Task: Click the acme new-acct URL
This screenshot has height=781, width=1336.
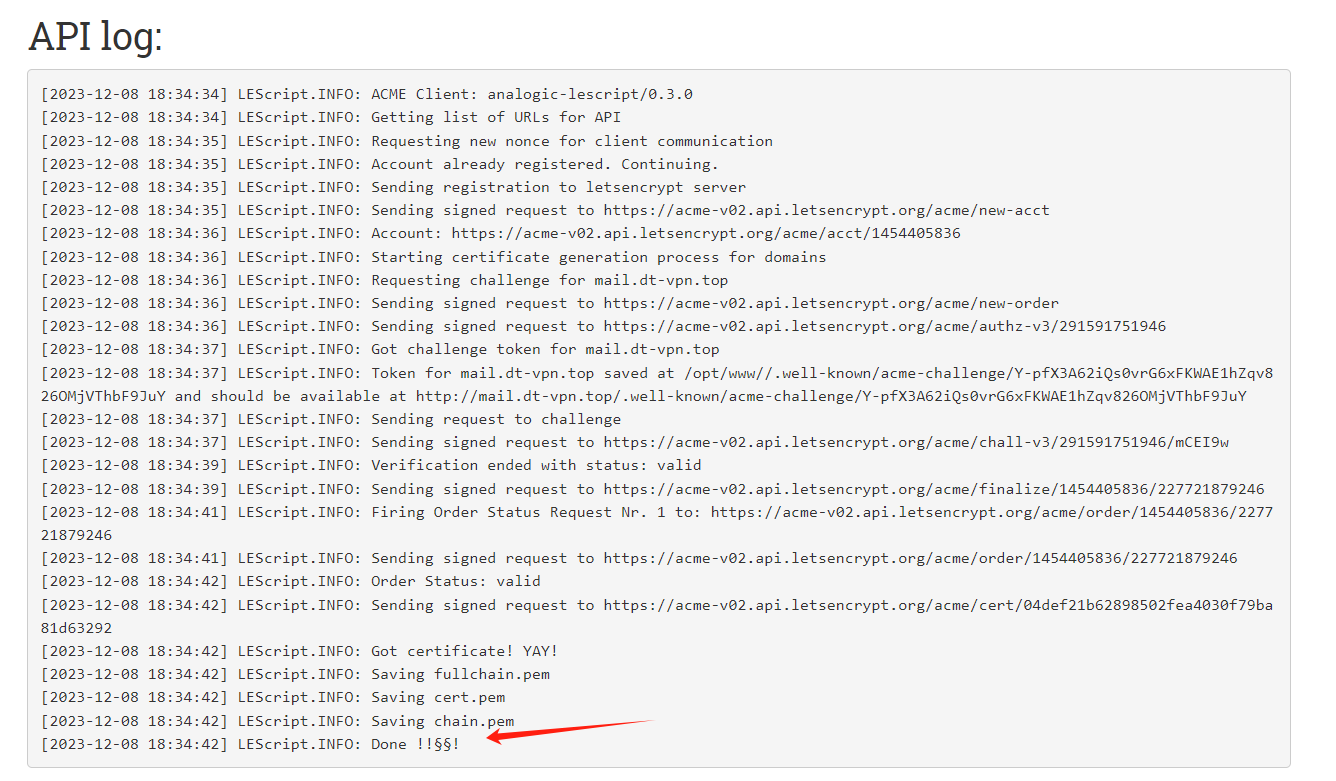Action: (826, 210)
